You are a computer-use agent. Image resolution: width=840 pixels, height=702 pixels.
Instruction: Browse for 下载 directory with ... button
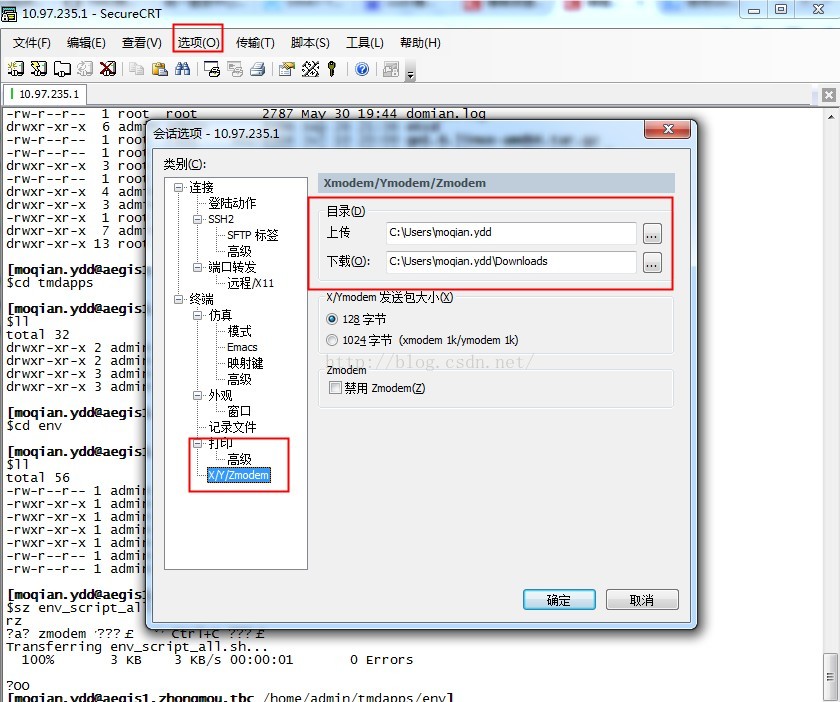tap(652, 263)
